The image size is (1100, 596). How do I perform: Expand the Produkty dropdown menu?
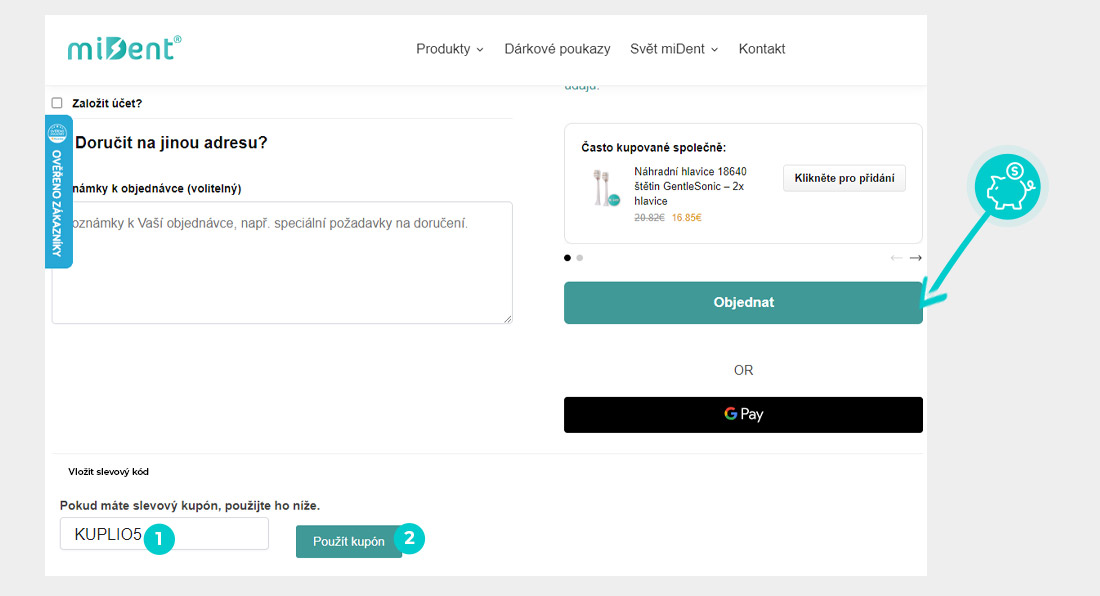point(449,49)
